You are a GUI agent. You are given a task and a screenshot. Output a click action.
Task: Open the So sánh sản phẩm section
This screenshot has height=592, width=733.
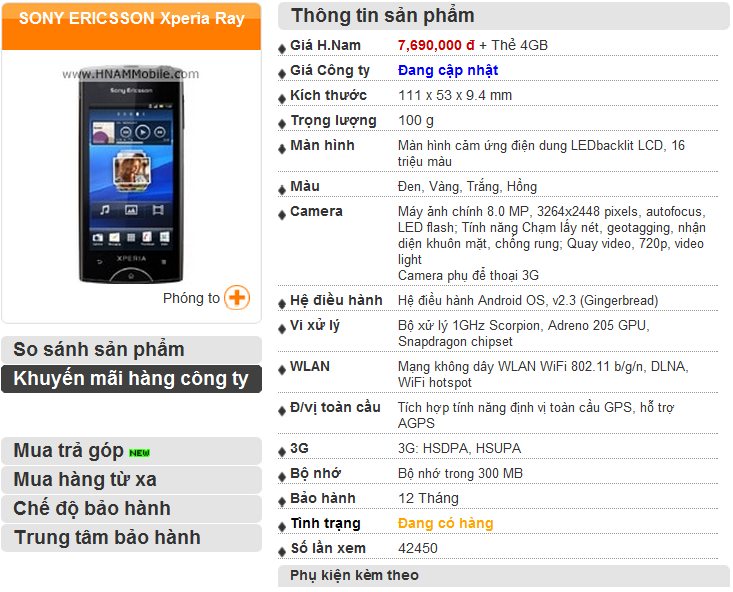(131, 350)
